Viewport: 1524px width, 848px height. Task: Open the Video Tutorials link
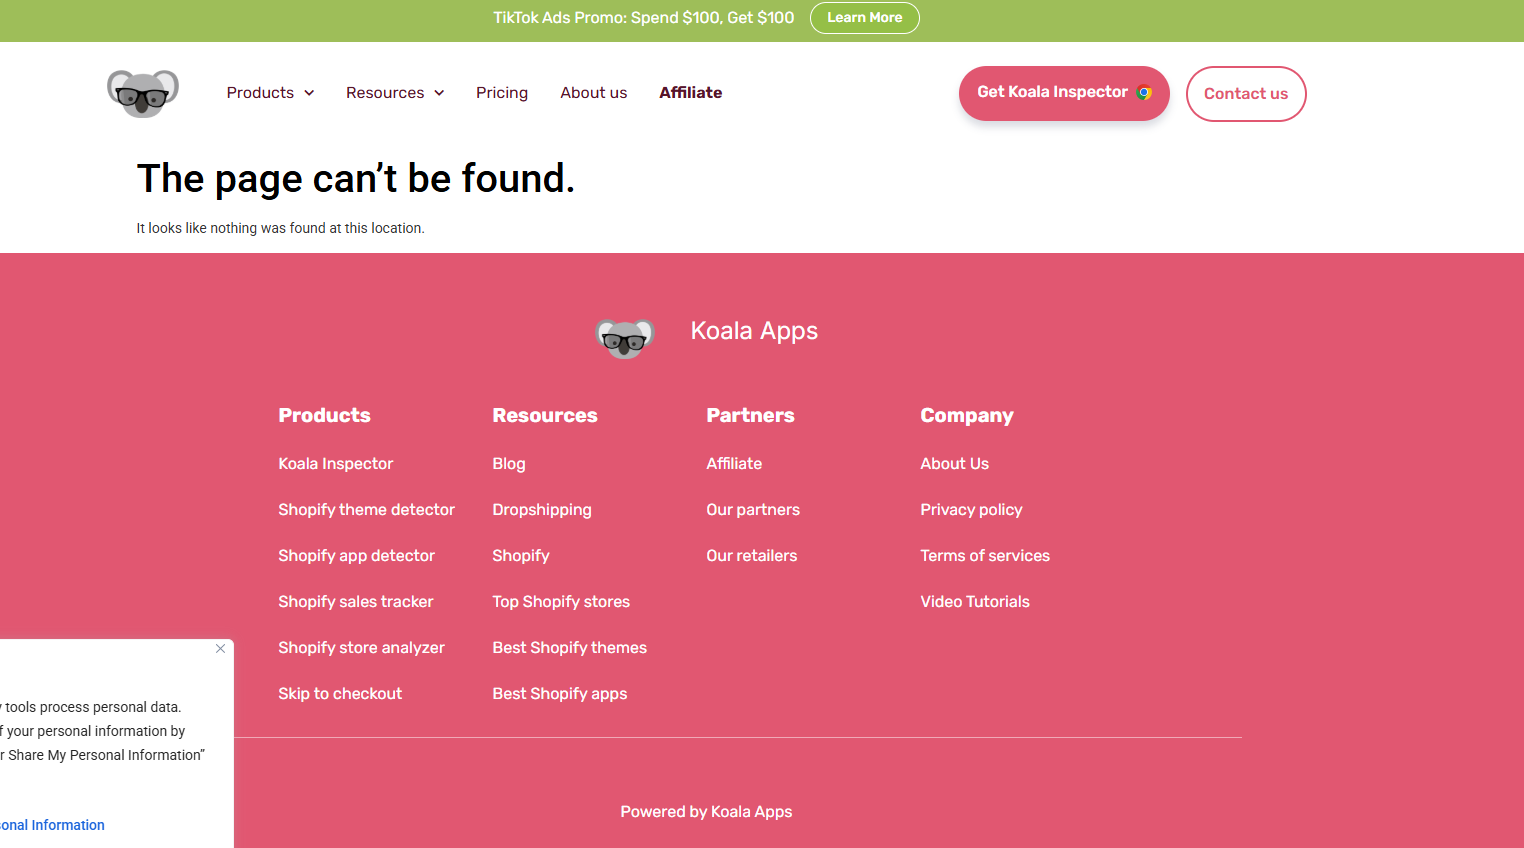(x=975, y=602)
